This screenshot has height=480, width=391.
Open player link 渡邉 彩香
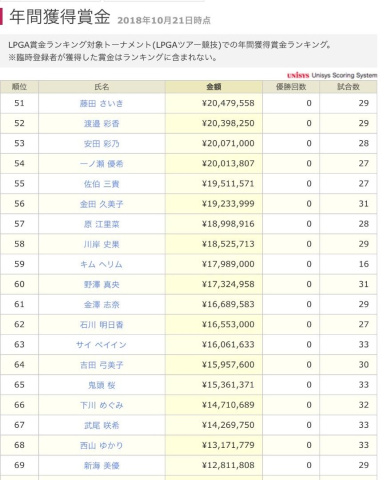coord(101,124)
